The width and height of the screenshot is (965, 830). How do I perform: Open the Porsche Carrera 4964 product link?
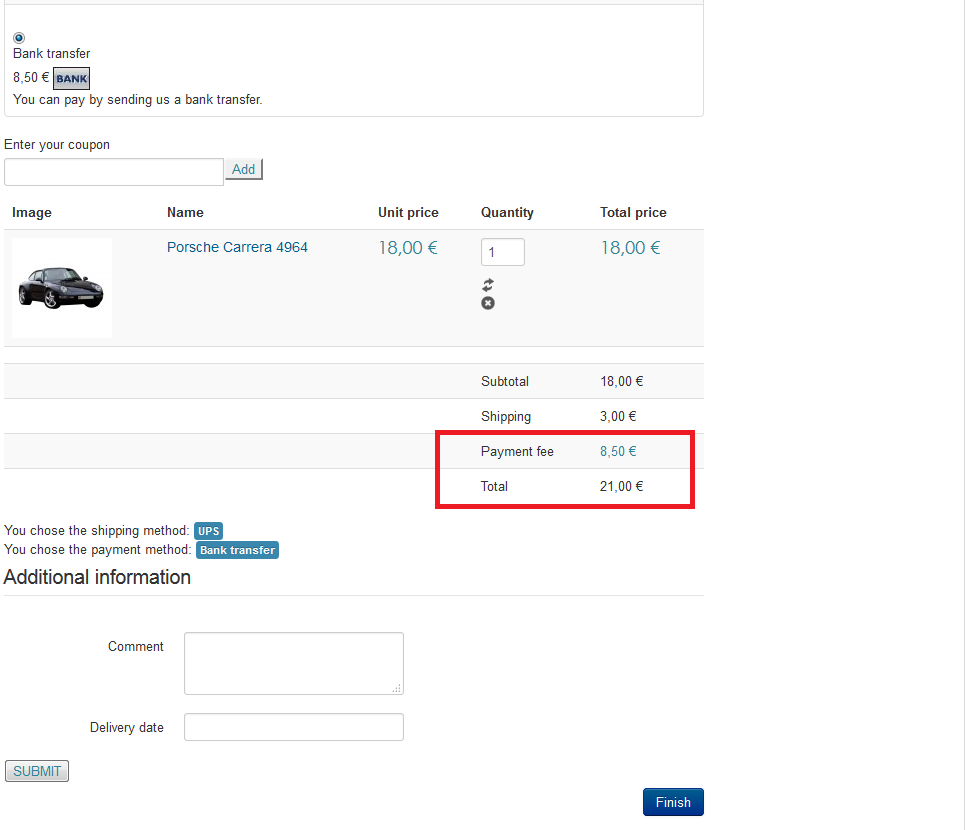pyautogui.click(x=237, y=247)
